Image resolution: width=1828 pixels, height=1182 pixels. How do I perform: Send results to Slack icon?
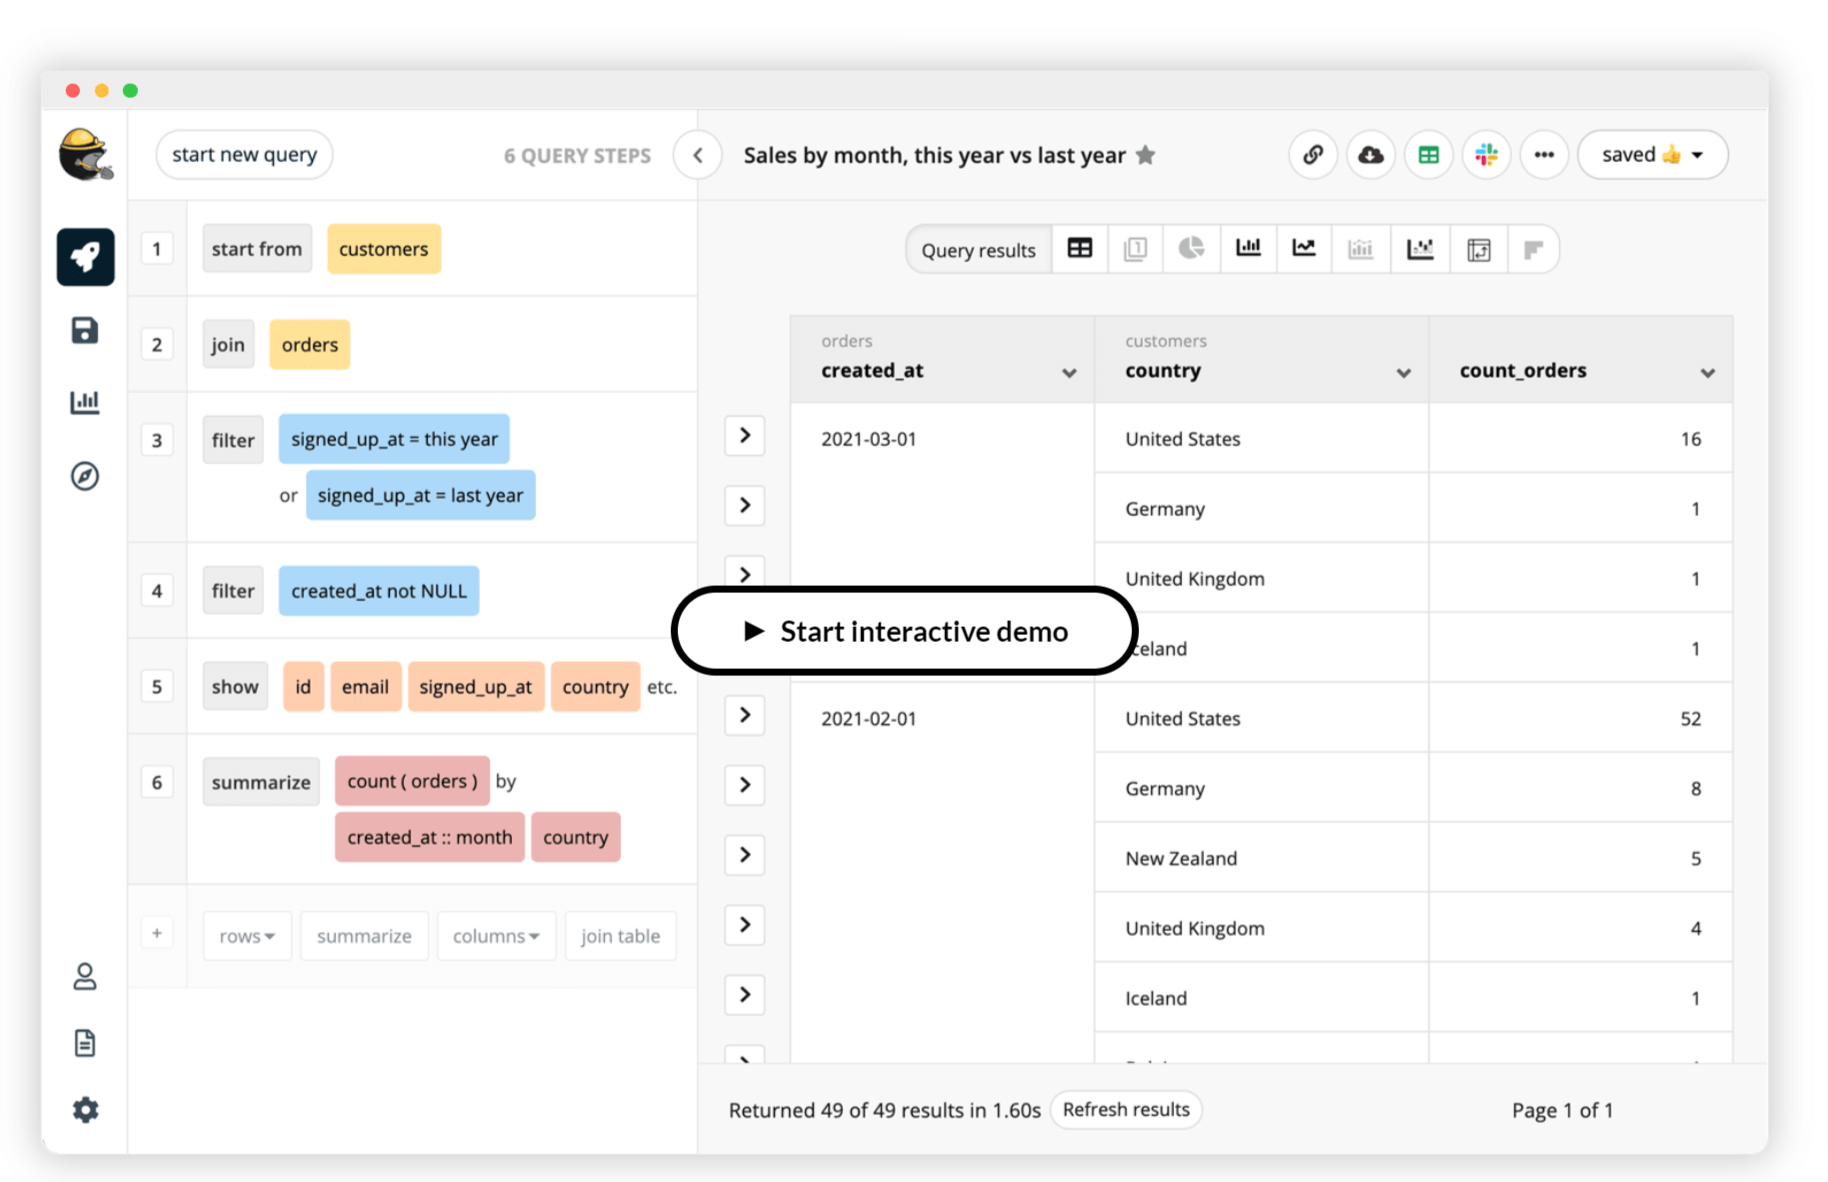coord(1486,155)
